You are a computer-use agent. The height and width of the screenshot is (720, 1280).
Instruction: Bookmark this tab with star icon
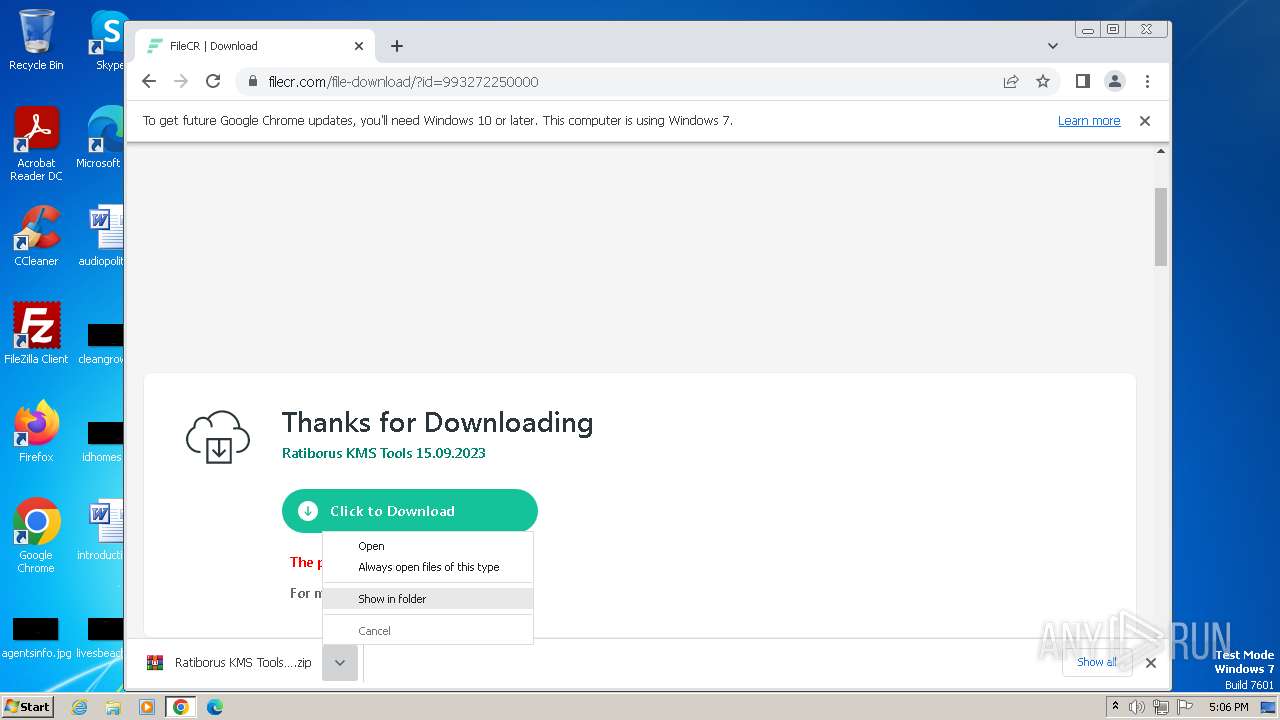tap(1043, 81)
